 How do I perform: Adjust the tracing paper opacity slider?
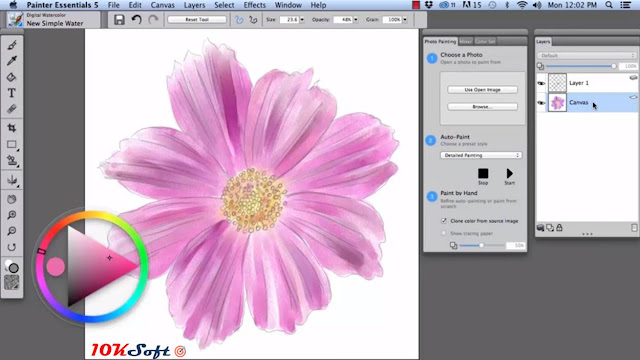(482, 245)
